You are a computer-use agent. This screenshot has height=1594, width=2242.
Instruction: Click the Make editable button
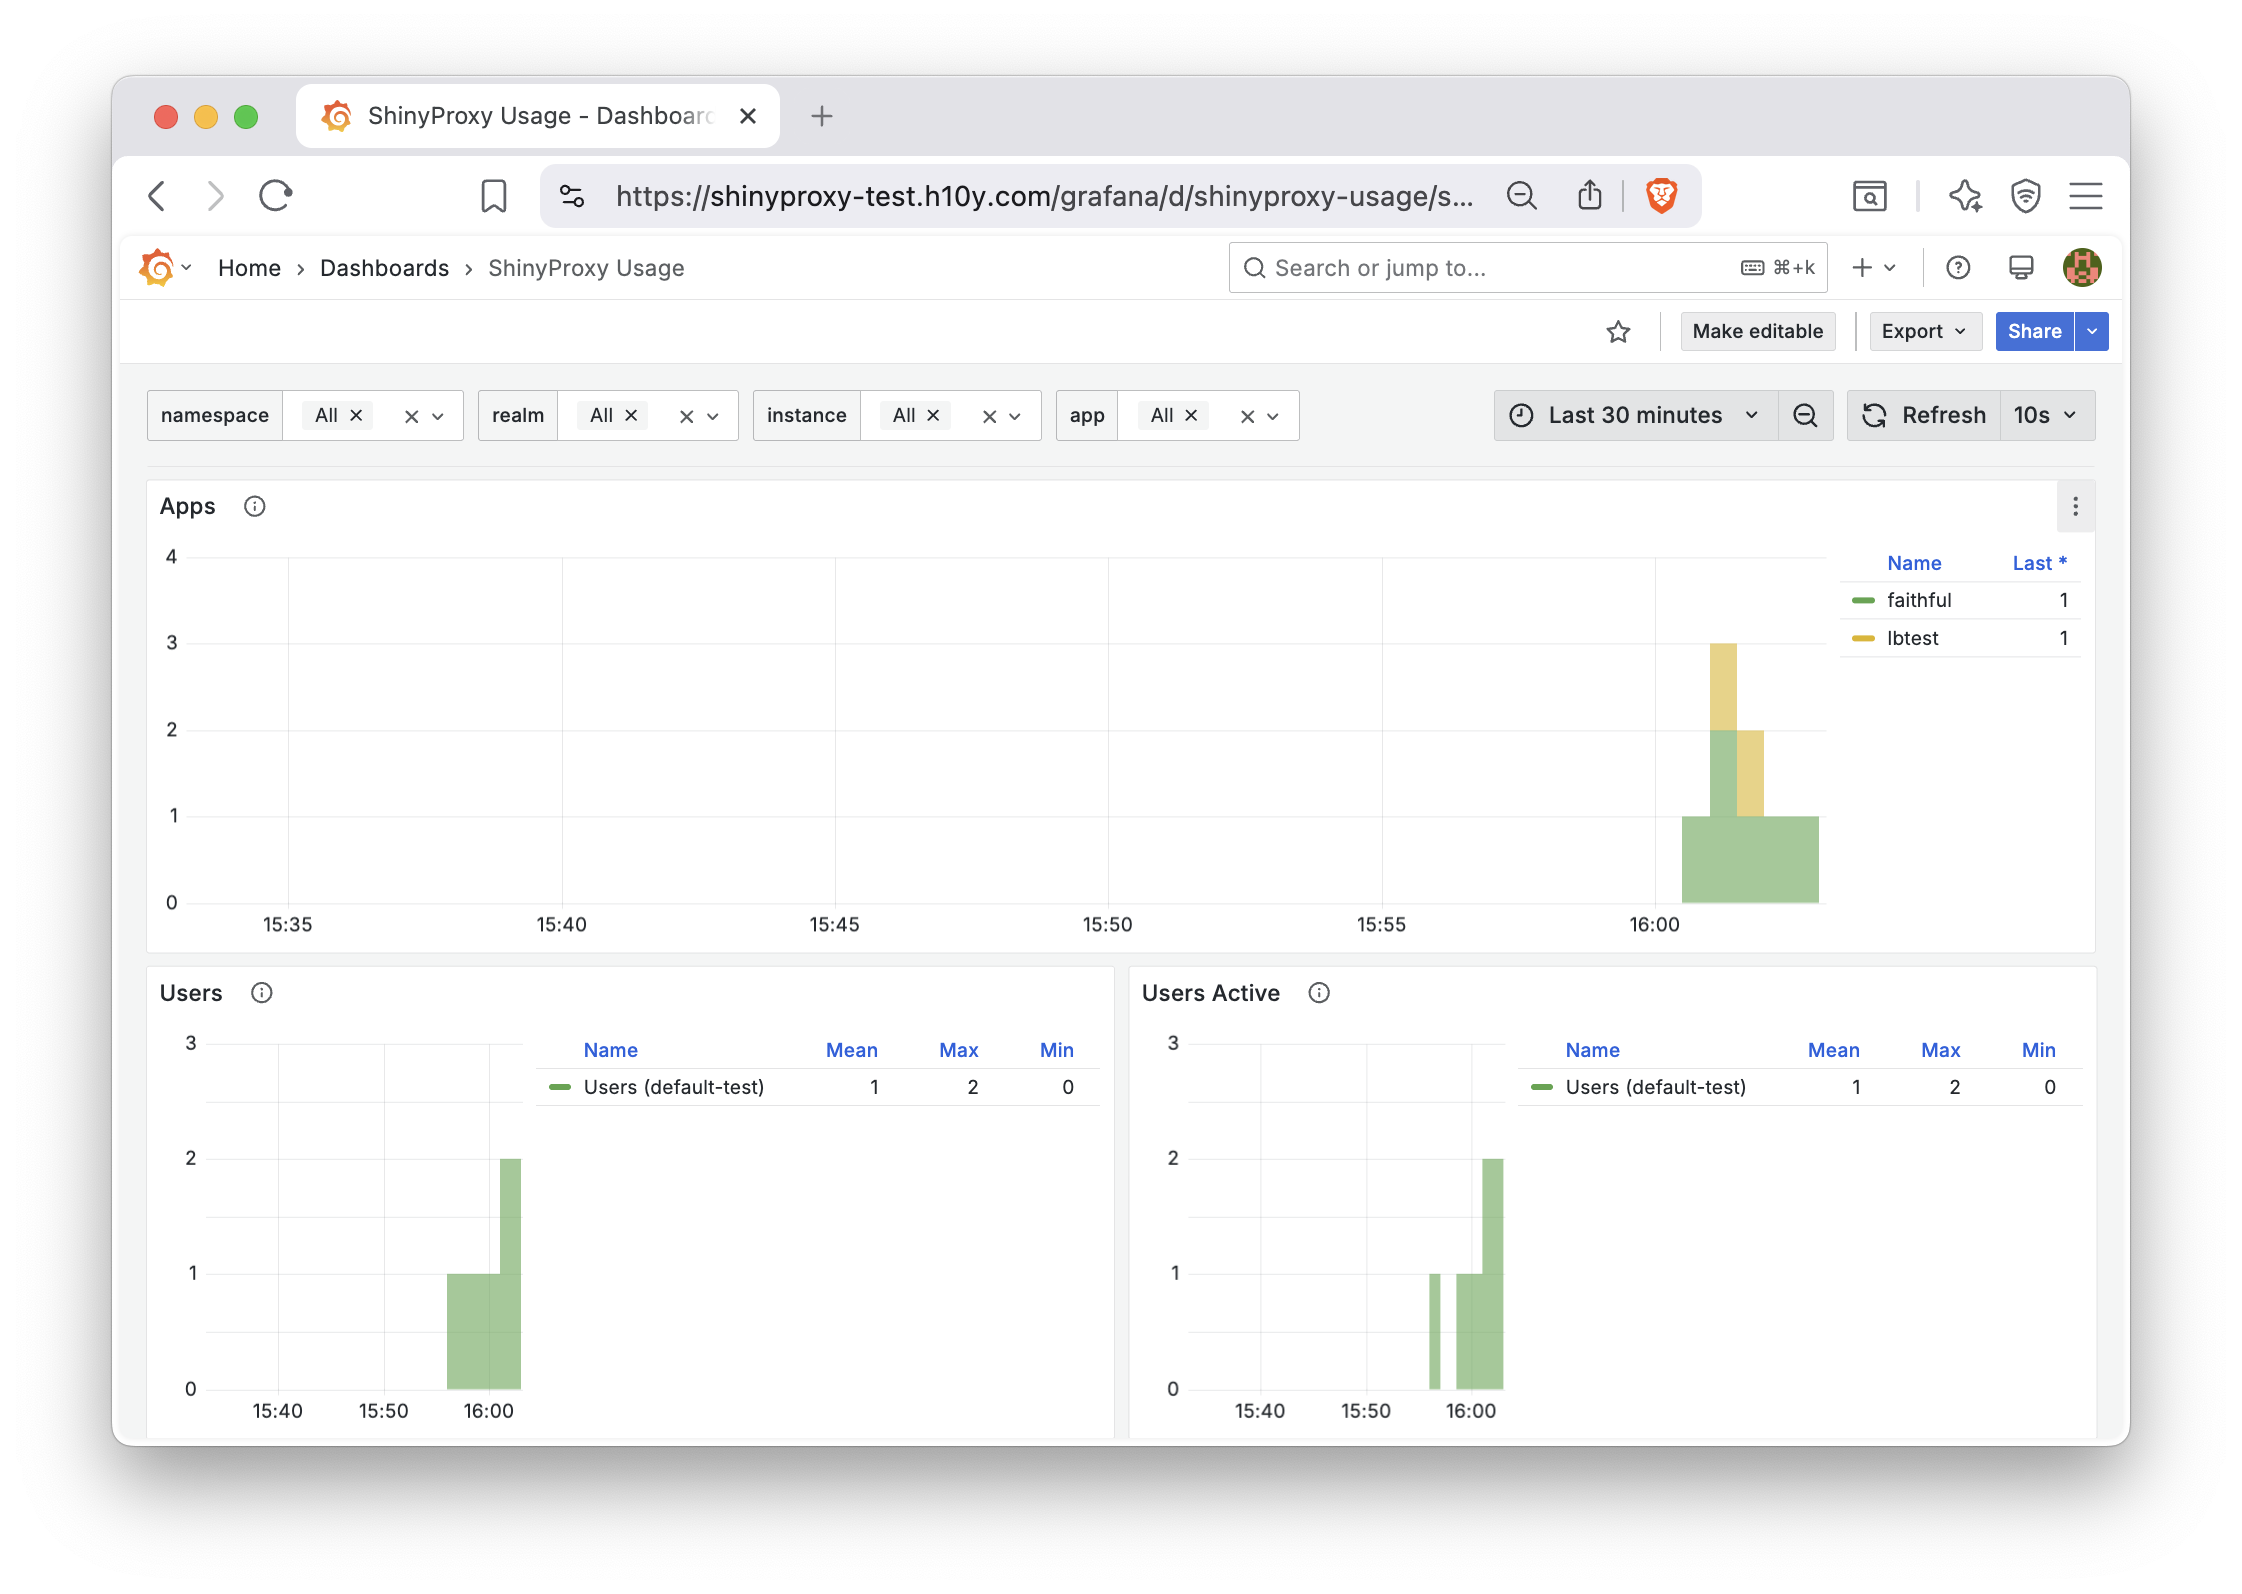1757,331
